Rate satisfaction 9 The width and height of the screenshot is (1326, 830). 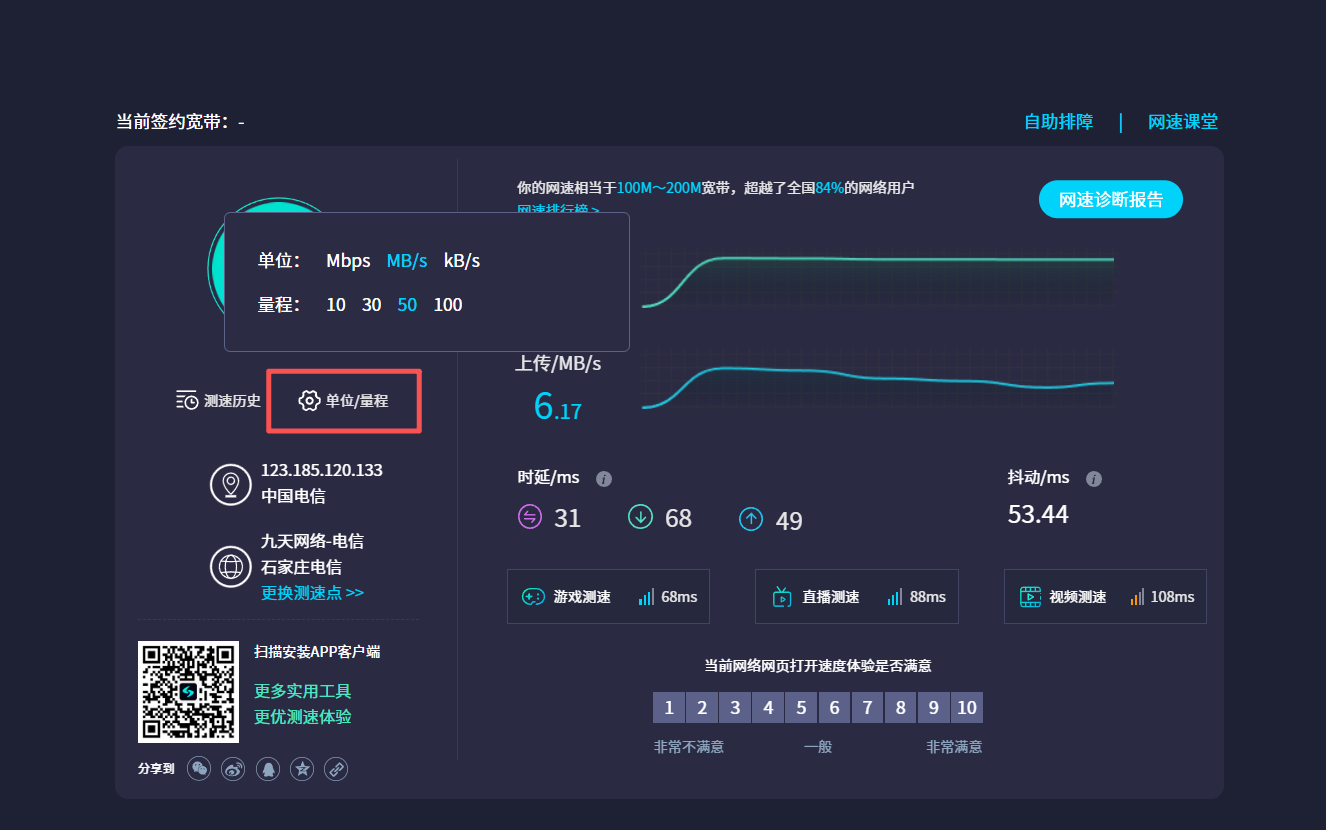pos(933,708)
